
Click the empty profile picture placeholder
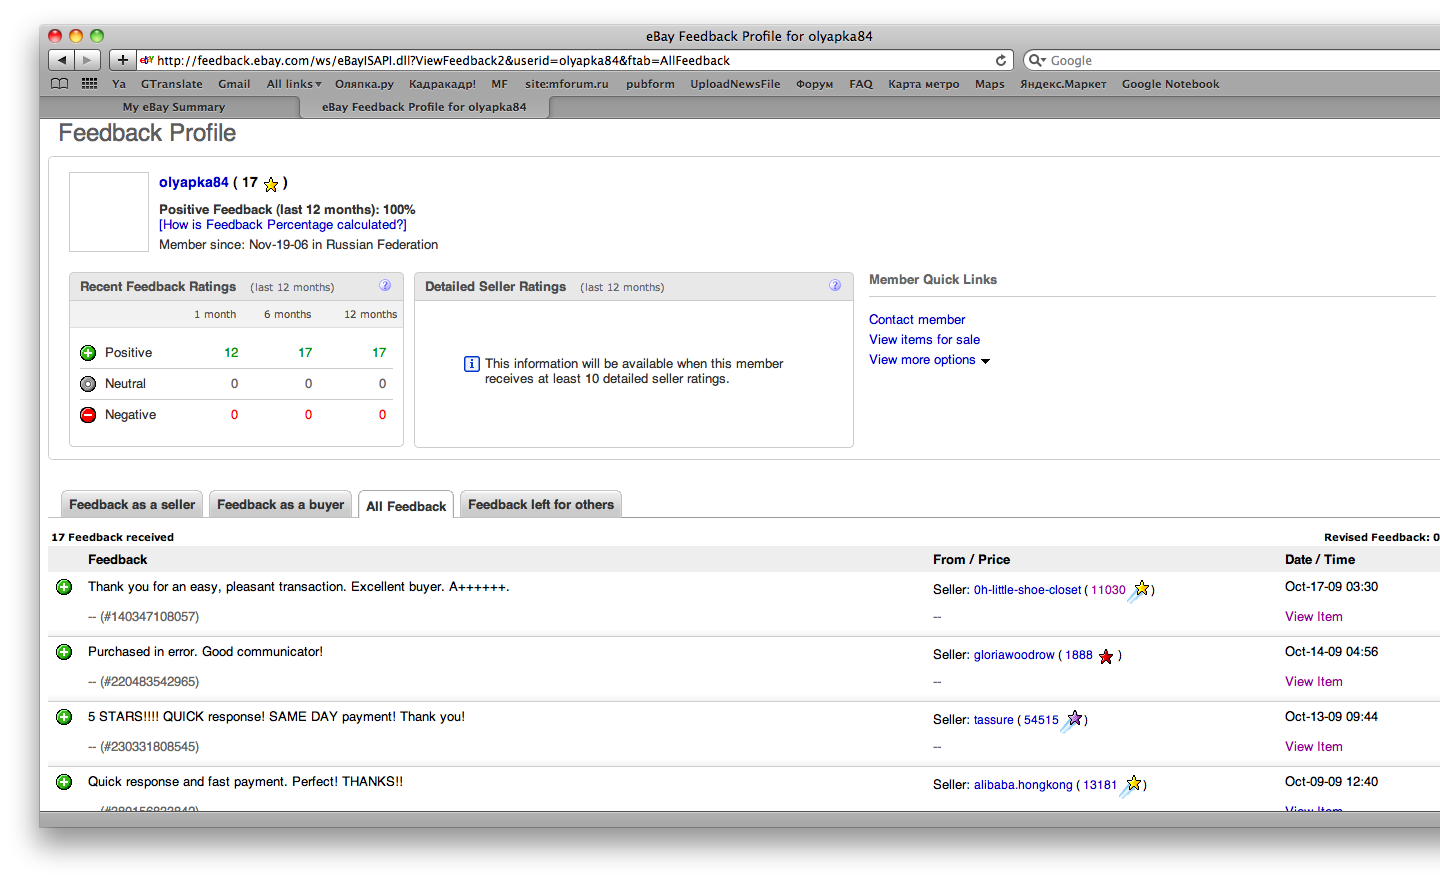109,212
